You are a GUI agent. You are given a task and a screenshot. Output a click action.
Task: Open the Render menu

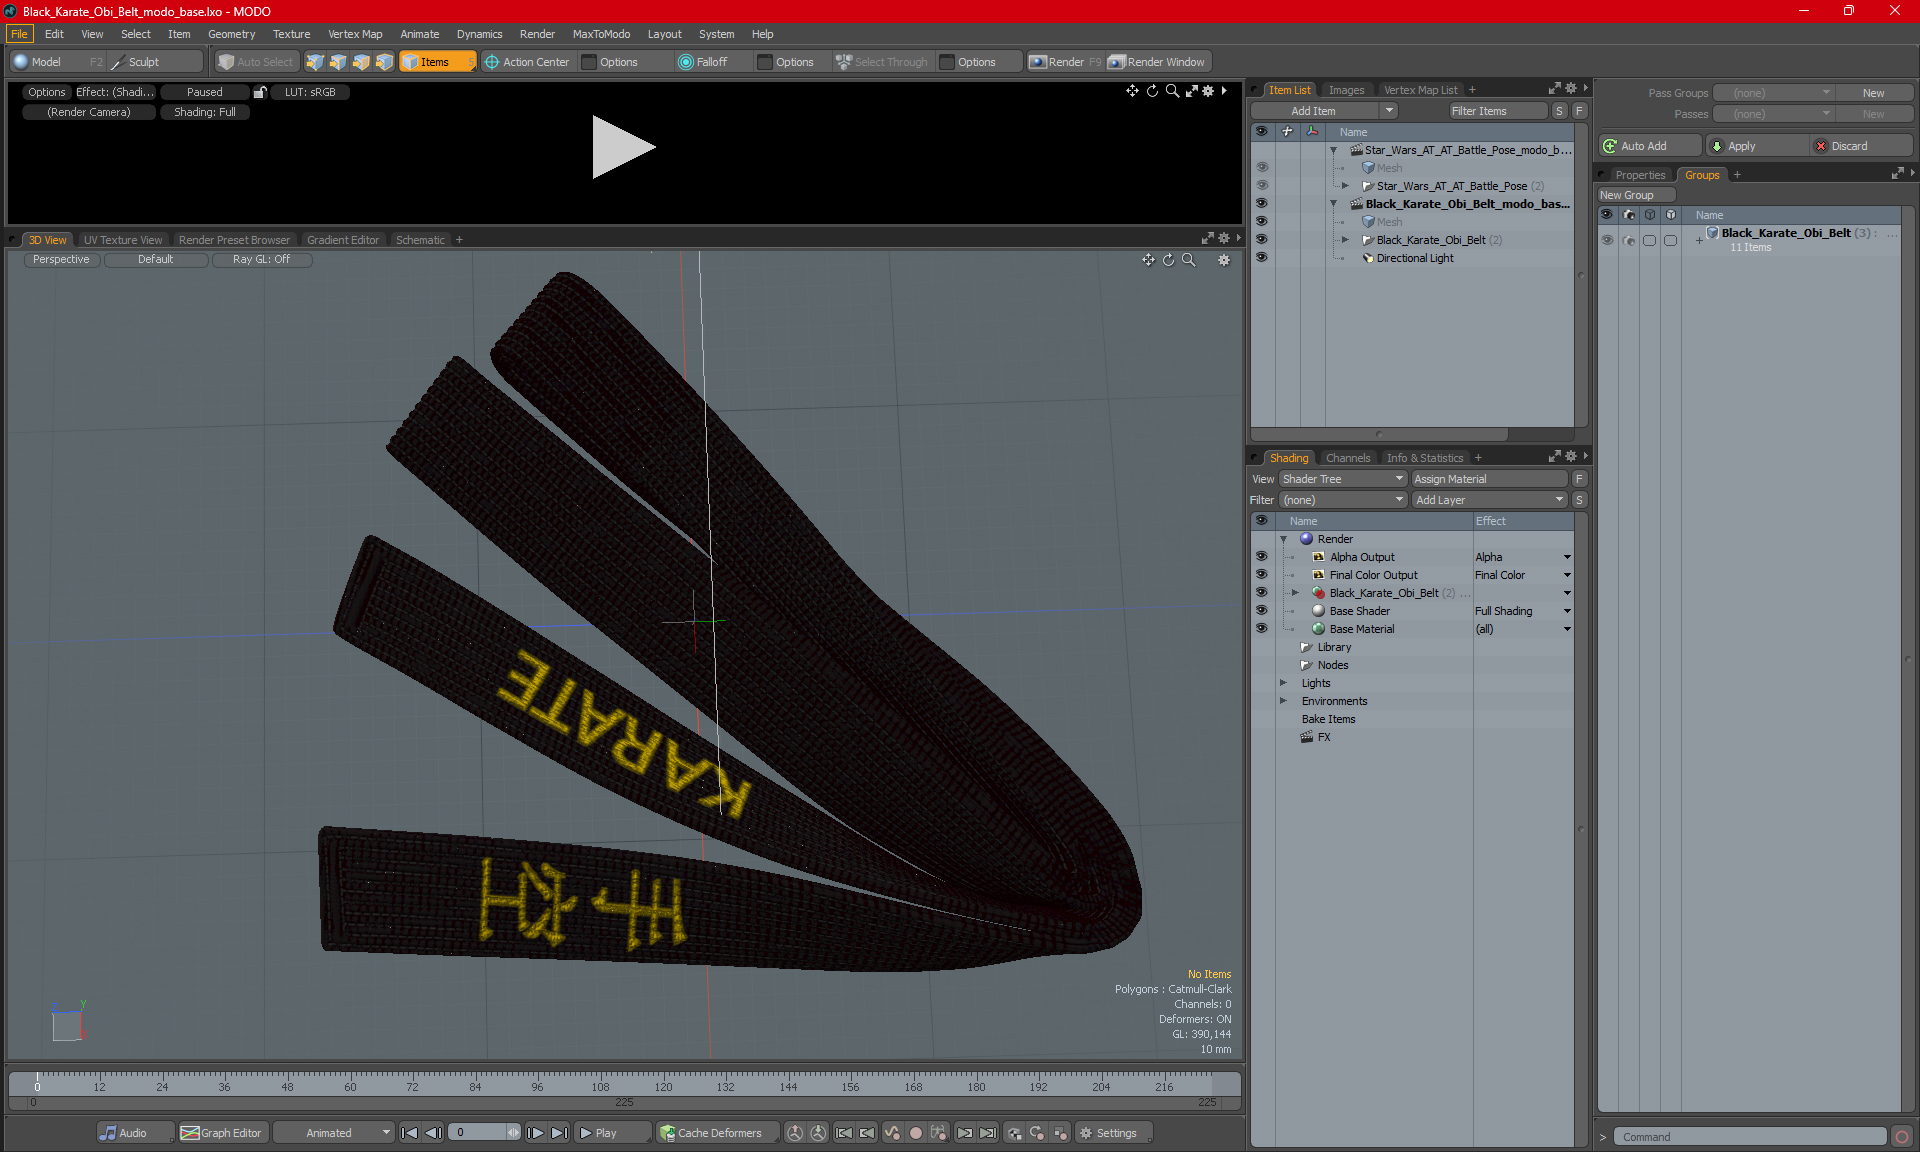537,34
